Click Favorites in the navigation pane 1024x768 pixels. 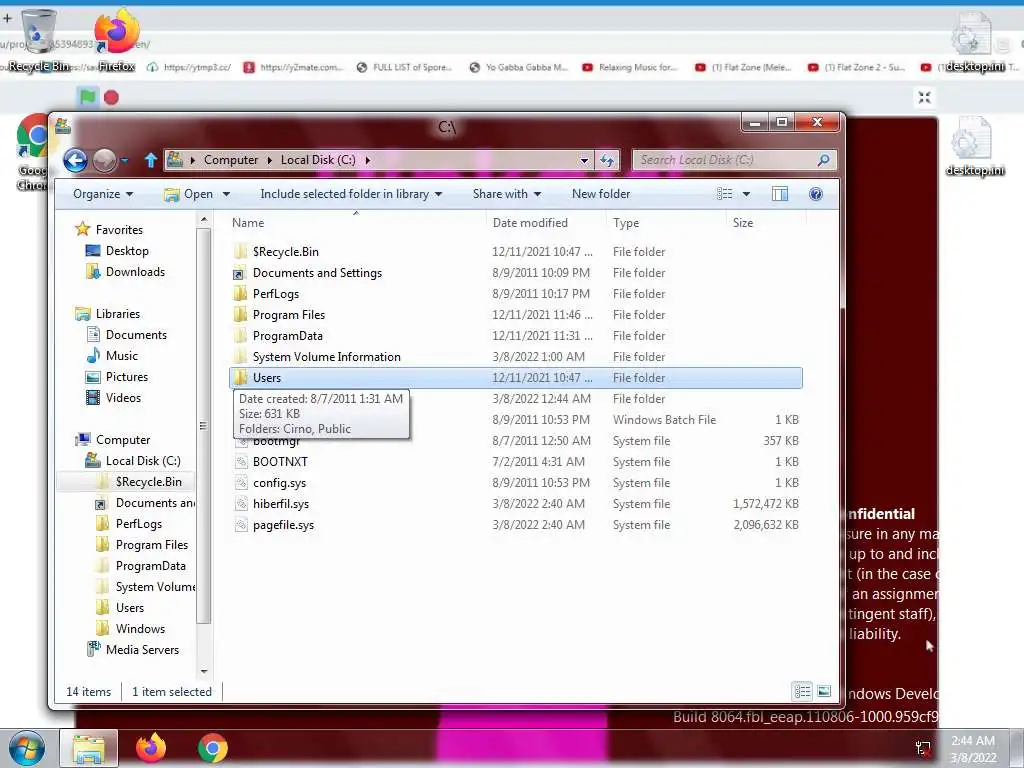119,230
